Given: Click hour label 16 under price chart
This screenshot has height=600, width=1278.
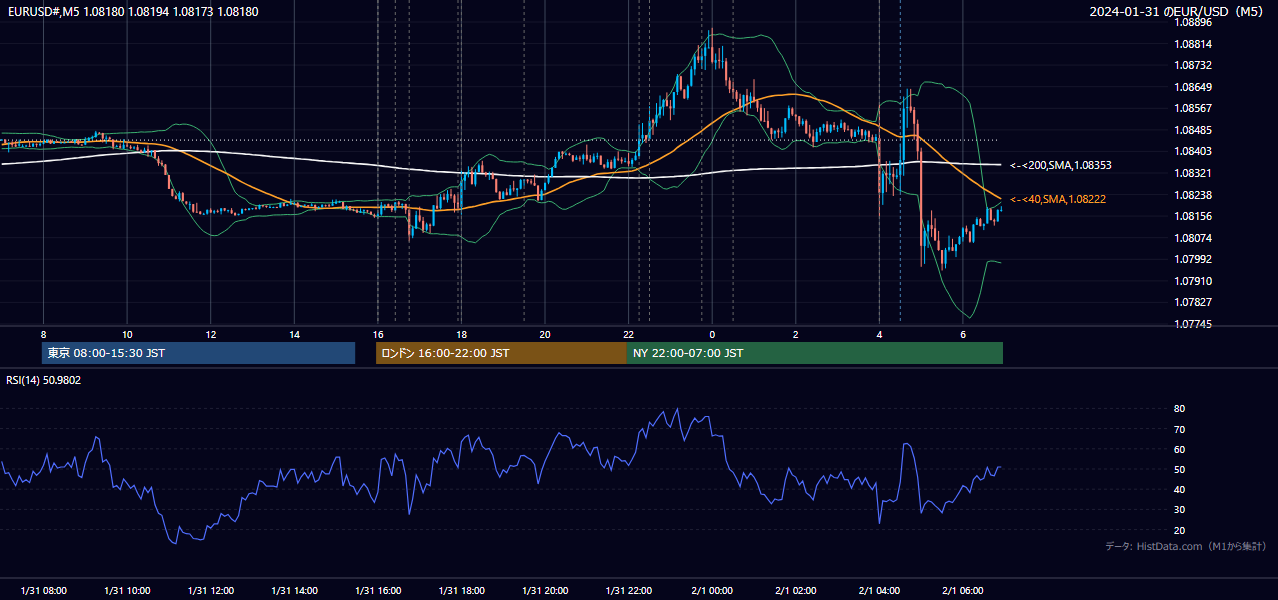Looking at the screenshot, I should pos(378,334).
